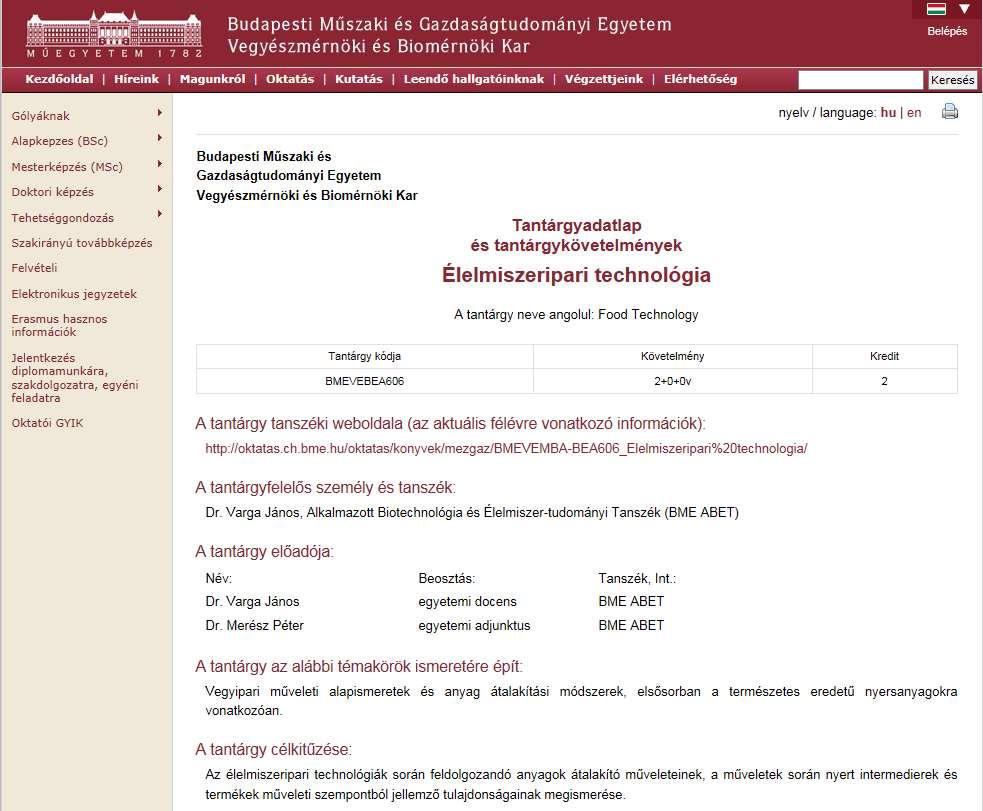This screenshot has width=983, height=811.
Task: Open the Magunkról menu item
Action: [x=213, y=79]
